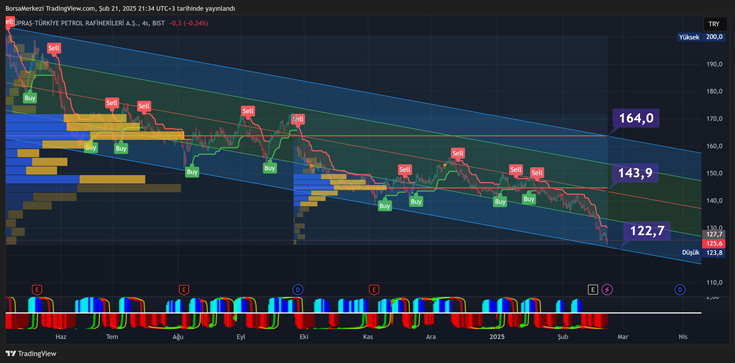Click the 2025 label on the time axis
Screen dimensions: 735x363
pos(496,337)
